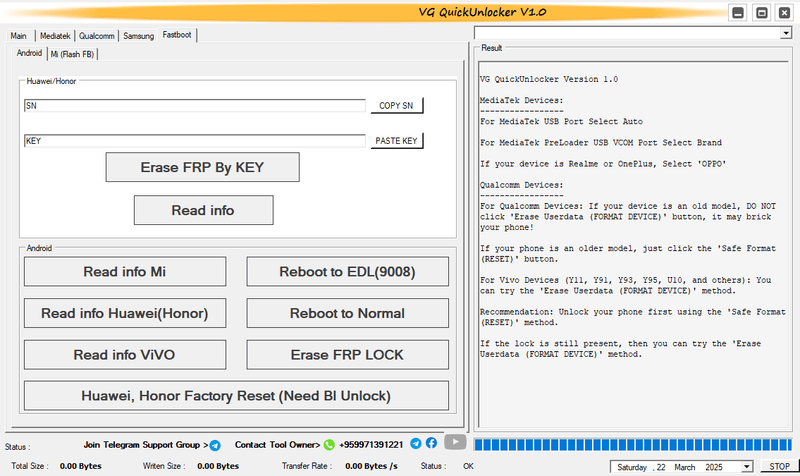This screenshot has height=476, width=800.
Task: Click the KEY input field
Action: pos(195,141)
